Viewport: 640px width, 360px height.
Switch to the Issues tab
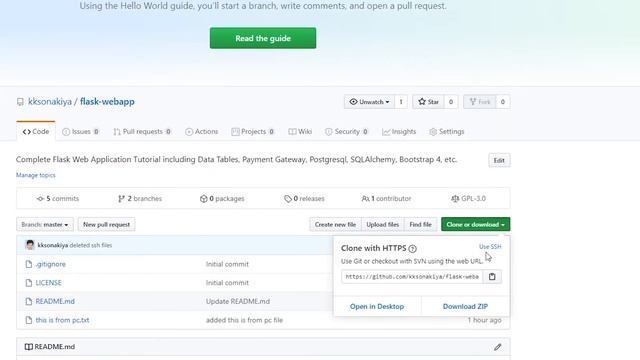coord(80,131)
